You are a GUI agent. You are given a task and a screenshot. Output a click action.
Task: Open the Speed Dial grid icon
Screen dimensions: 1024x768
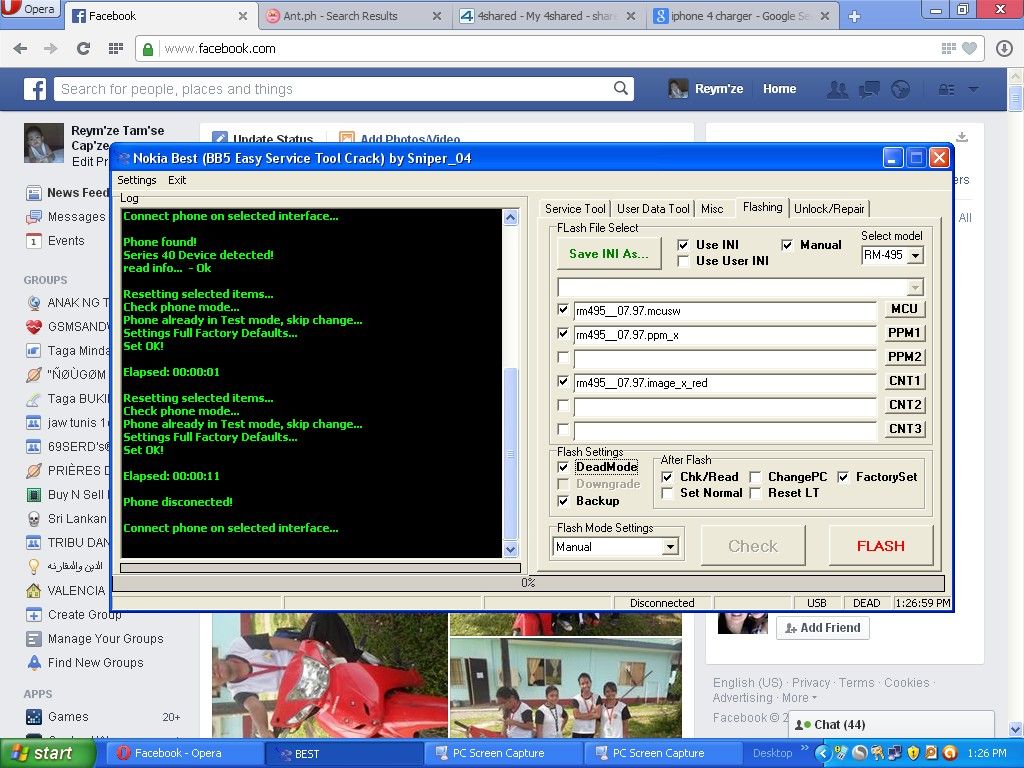[x=115, y=48]
